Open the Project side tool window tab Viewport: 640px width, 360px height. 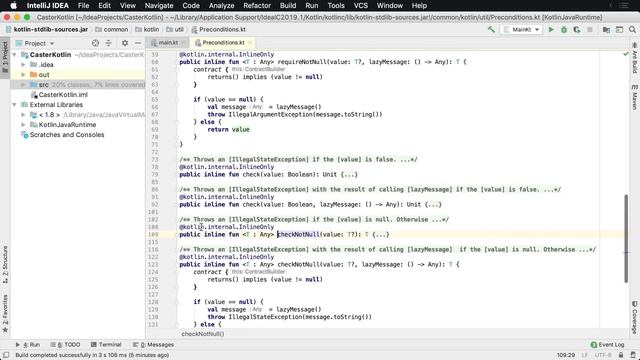5,57
